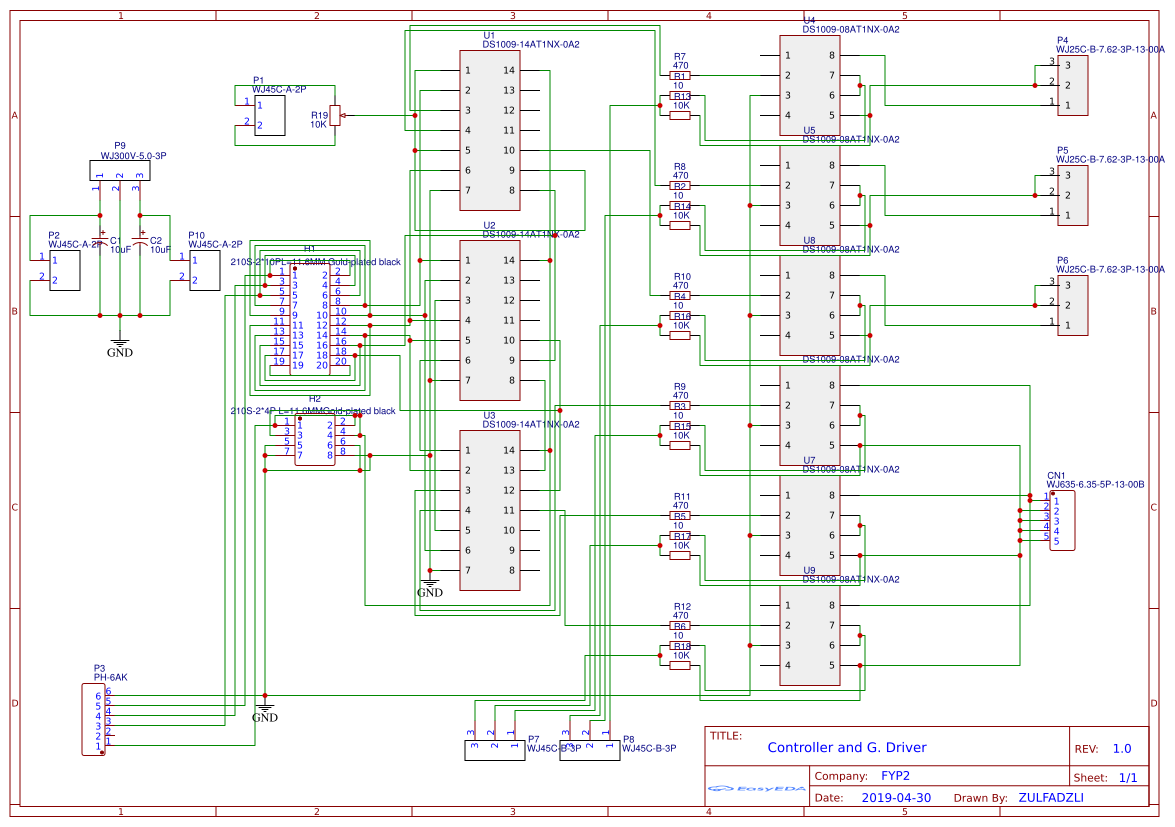Viewport: 1175px width, 827px height.
Task: Select the U9 8-pin driver IC
Action: (809, 635)
